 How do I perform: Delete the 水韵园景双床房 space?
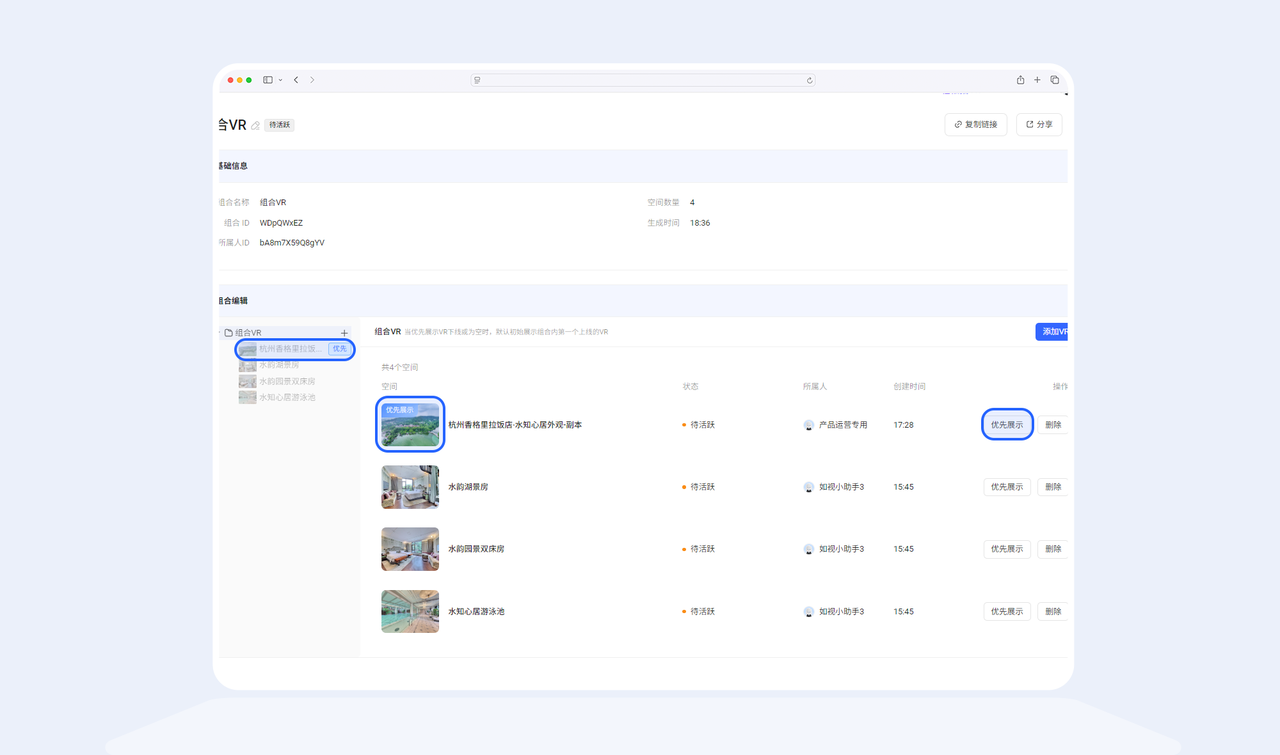click(x=1052, y=549)
